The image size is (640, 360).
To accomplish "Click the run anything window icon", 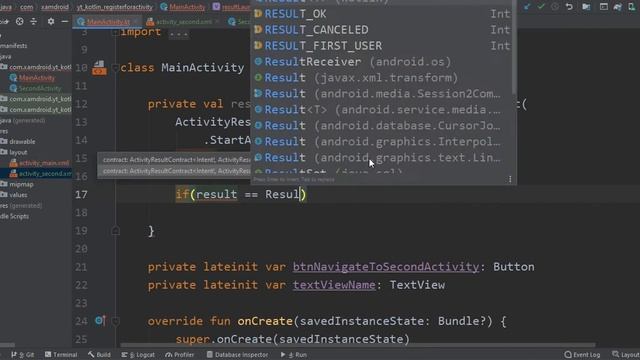I will 604,7.
